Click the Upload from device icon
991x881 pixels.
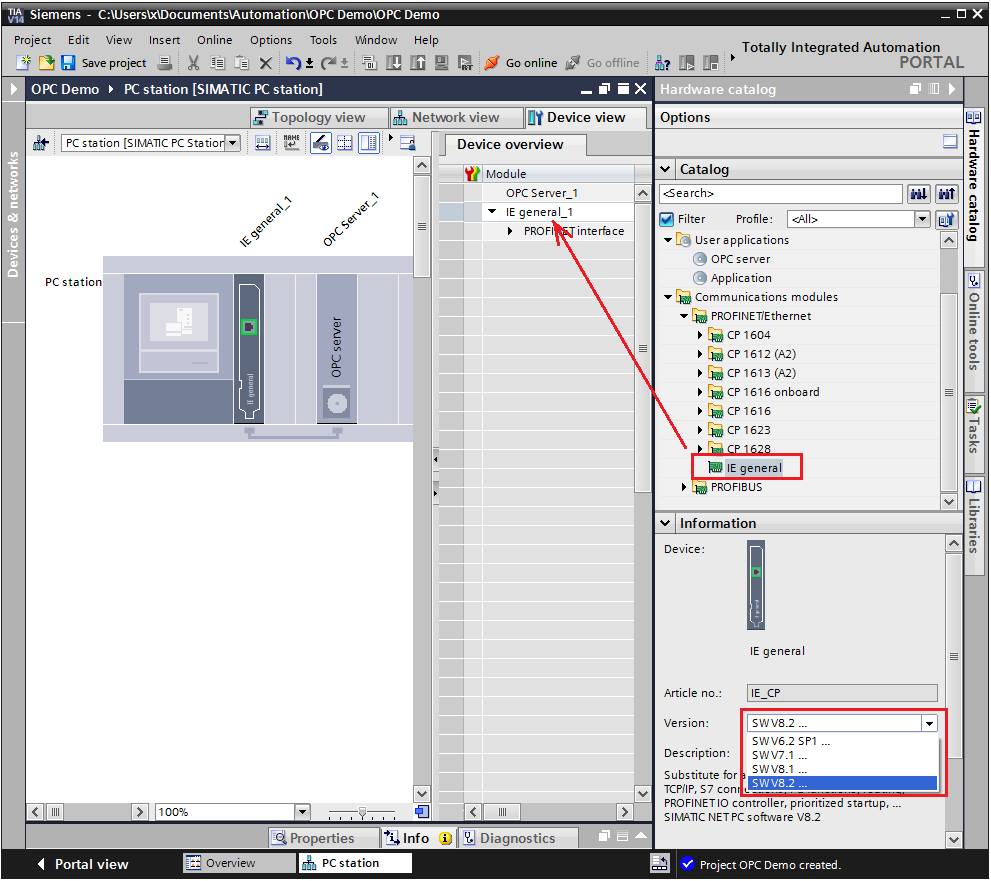(x=418, y=63)
